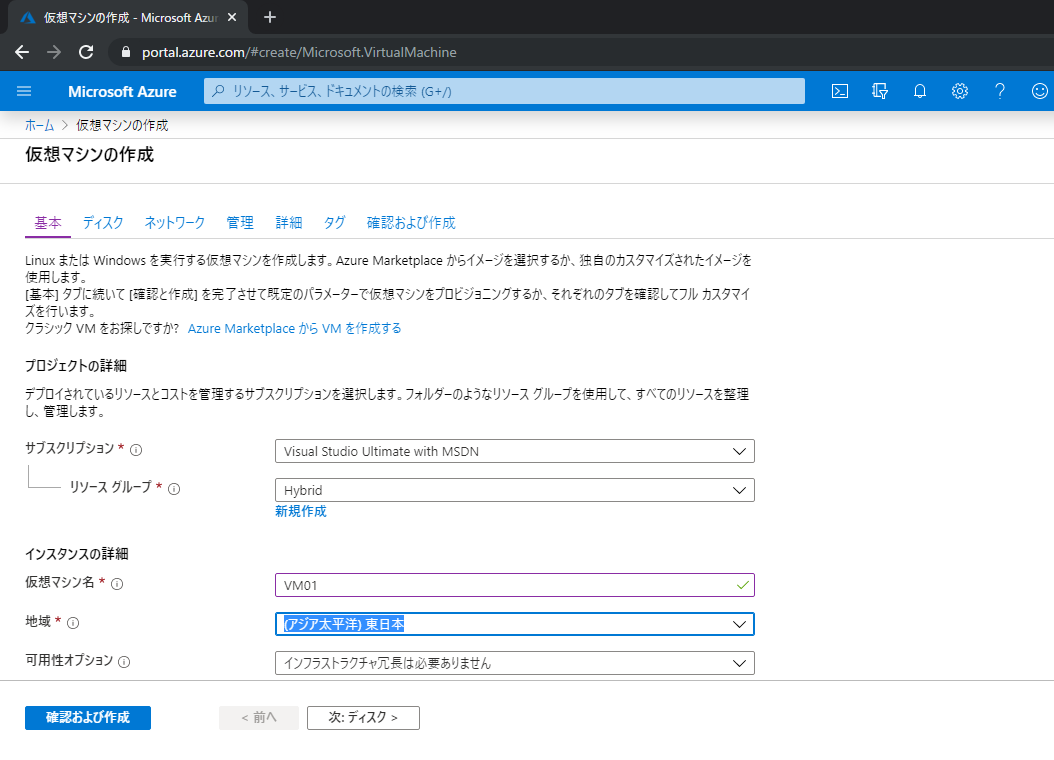
Task: Click the インスタンスの詳細 heading
Action: point(77,554)
